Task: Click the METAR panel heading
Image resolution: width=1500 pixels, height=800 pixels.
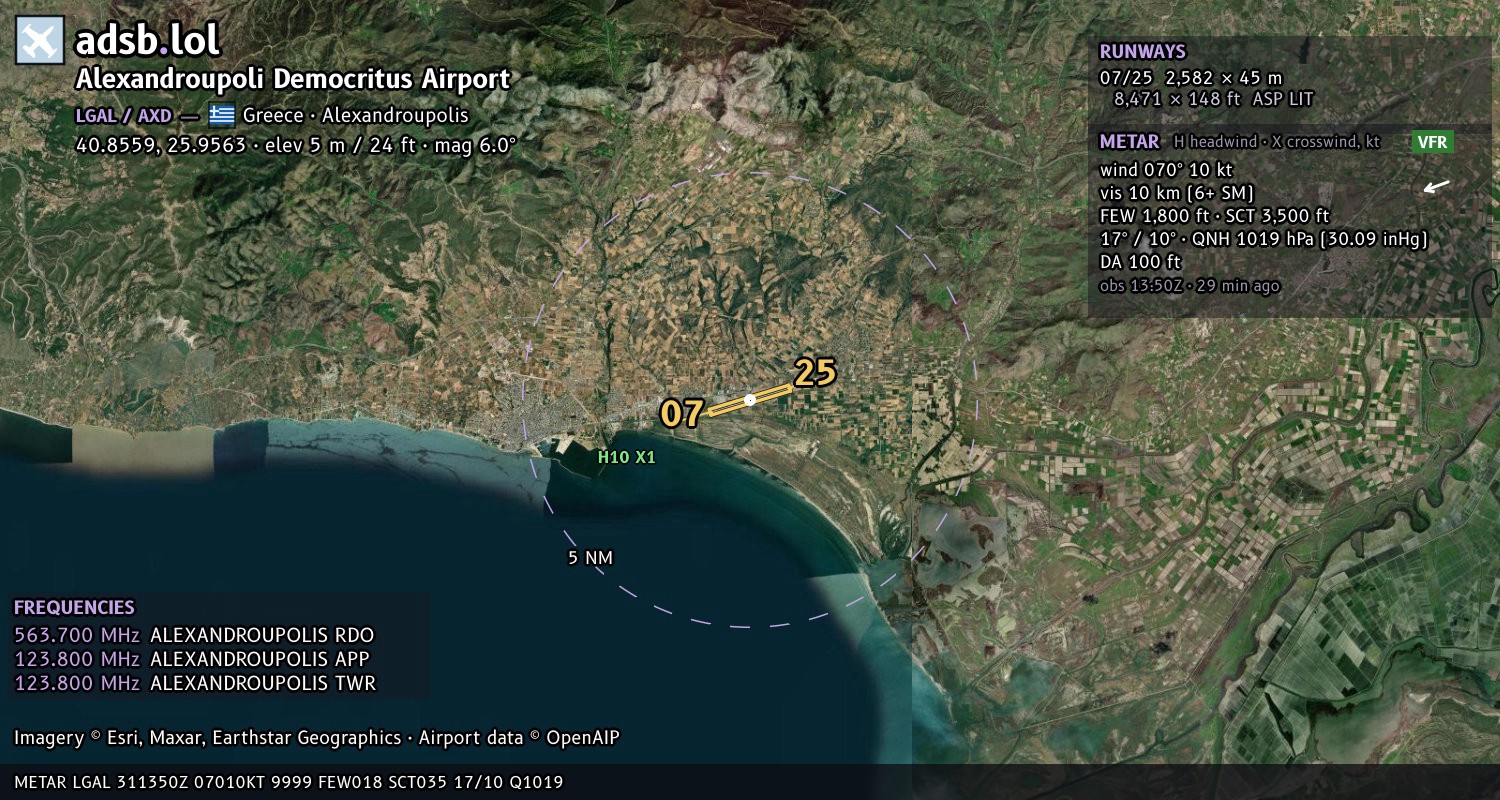Action: click(1129, 142)
